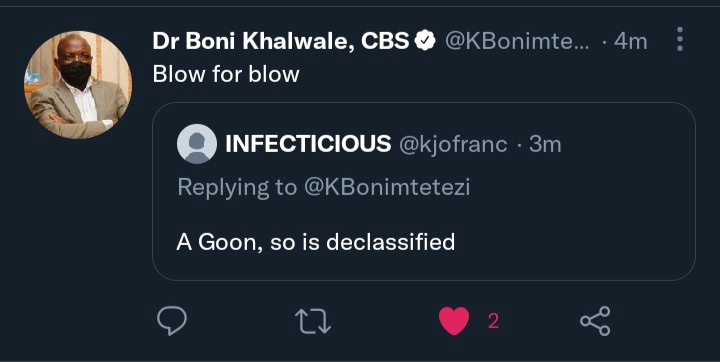
Task: Click INFECTICIOUS account name
Action: pos(308,144)
